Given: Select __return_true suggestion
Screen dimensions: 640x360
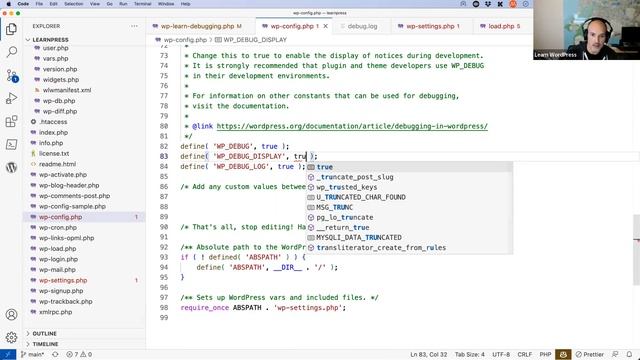Looking at the screenshot, I should point(409,227).
